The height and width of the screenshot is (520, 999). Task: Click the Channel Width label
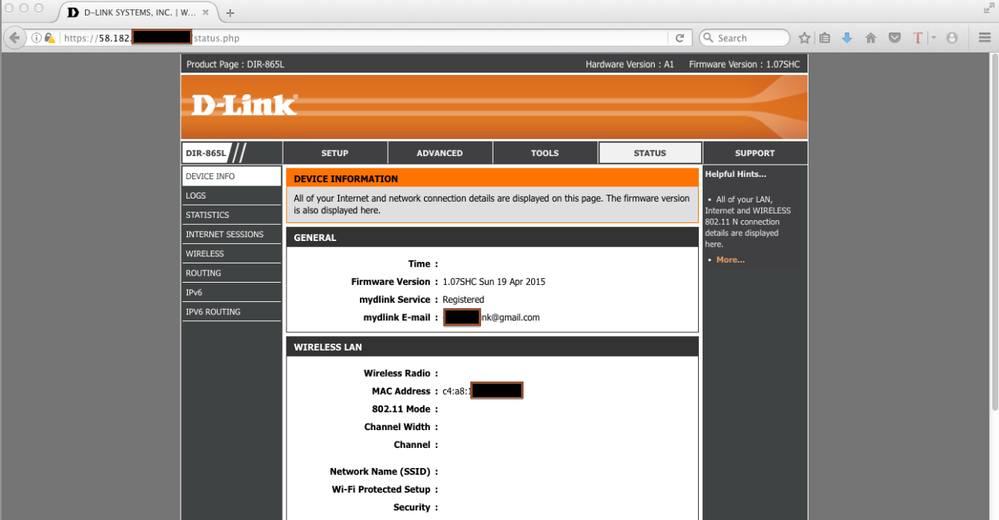(397, 427)
